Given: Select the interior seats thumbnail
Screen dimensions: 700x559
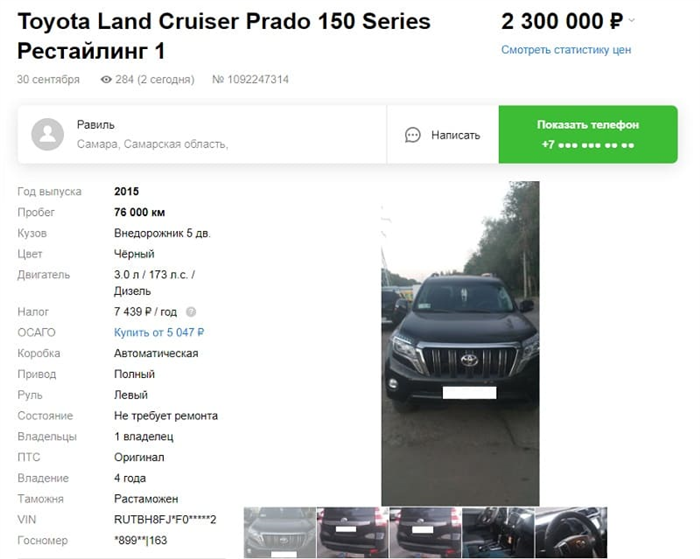Looking at the screenshot, I should pos(498,532).
